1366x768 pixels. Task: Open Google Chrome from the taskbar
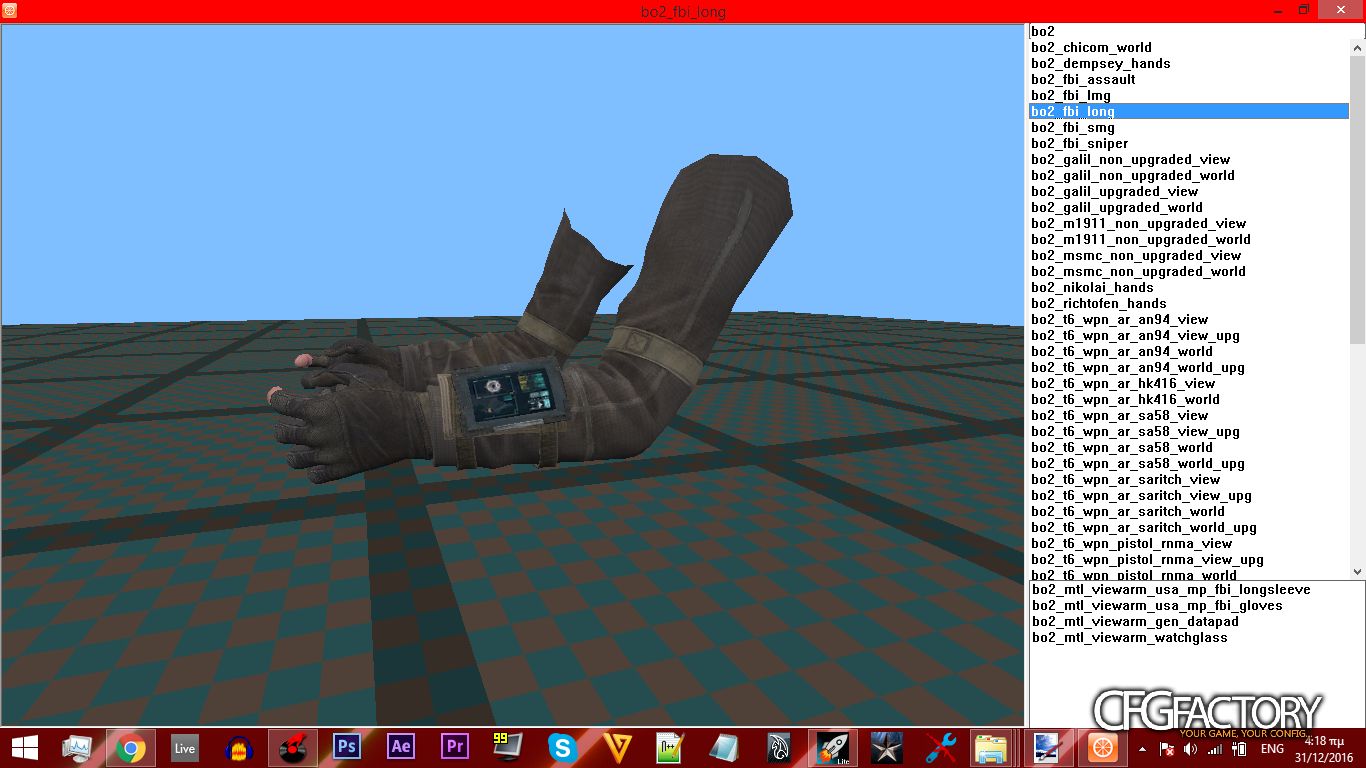(130, 748)
